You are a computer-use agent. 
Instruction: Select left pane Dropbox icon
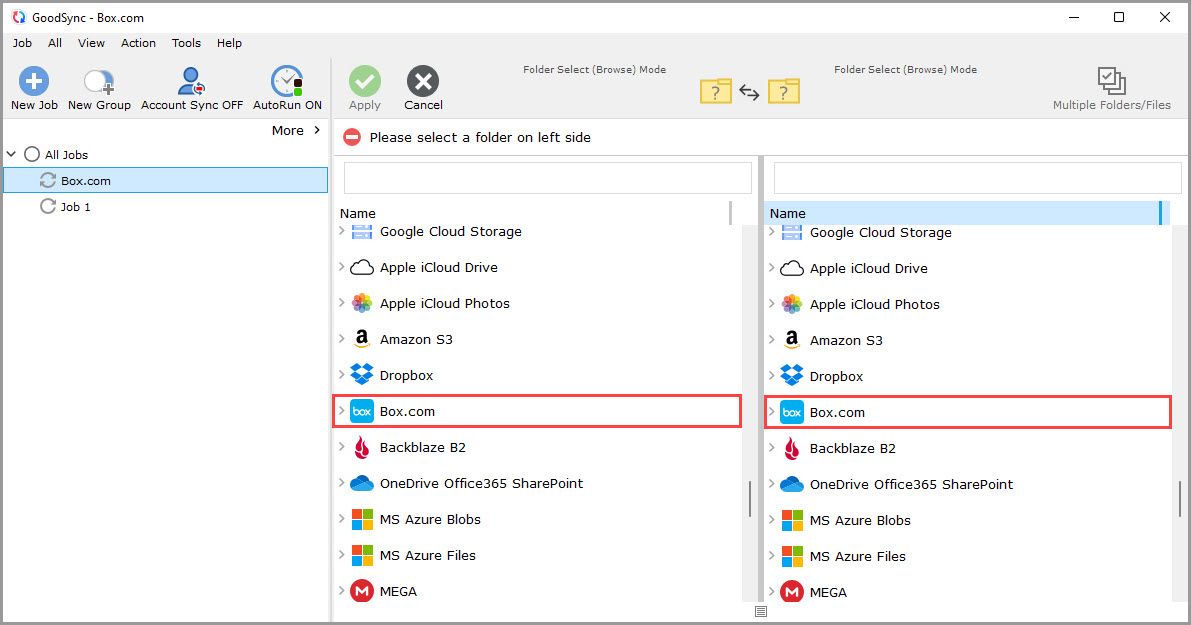coord(362,375)
